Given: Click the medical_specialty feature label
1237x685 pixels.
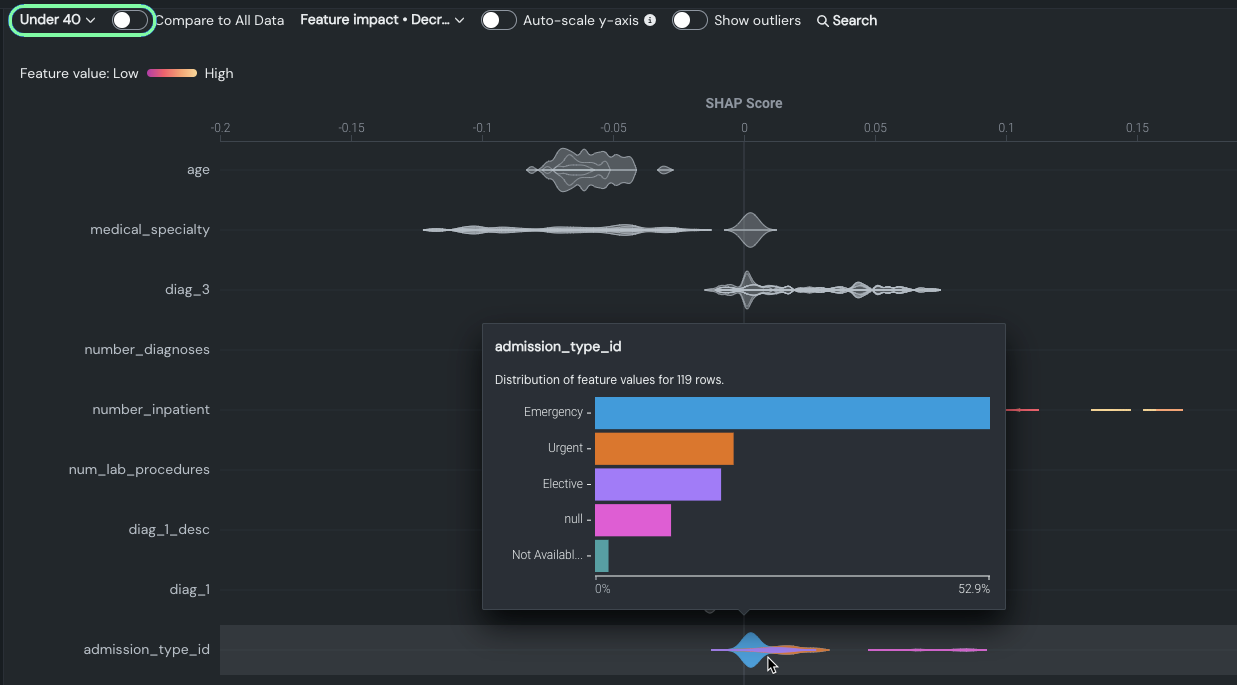Looking at the screenshot, I should coord(150,230).
